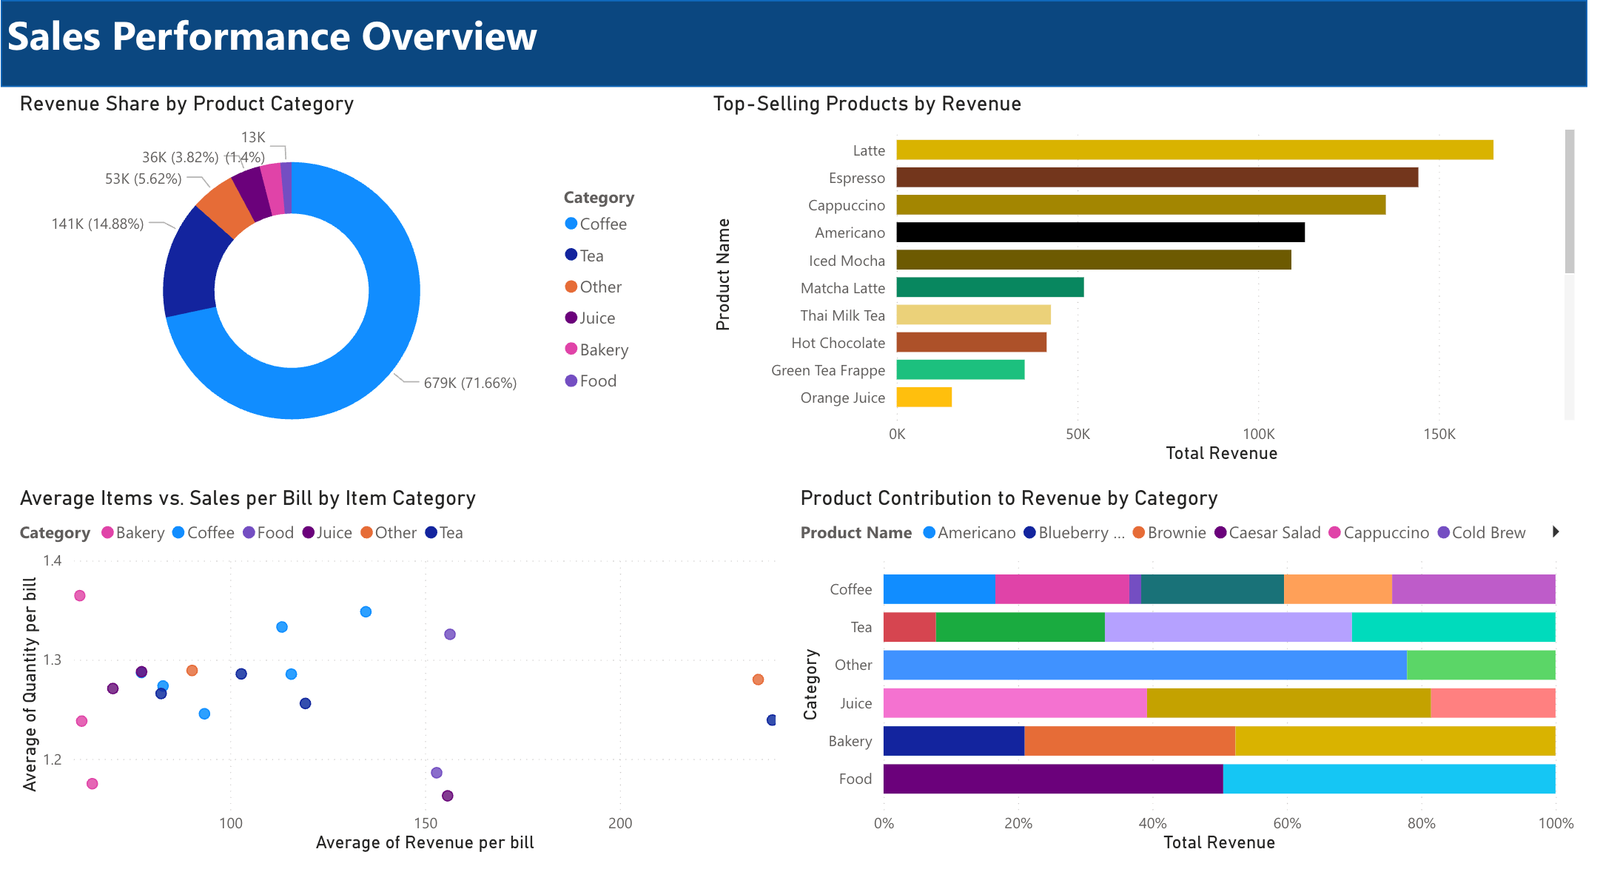This screenshot has height=881, width=1600.
Task: Expand more product legend items with arrow
Action: (x=1556, y=532)
